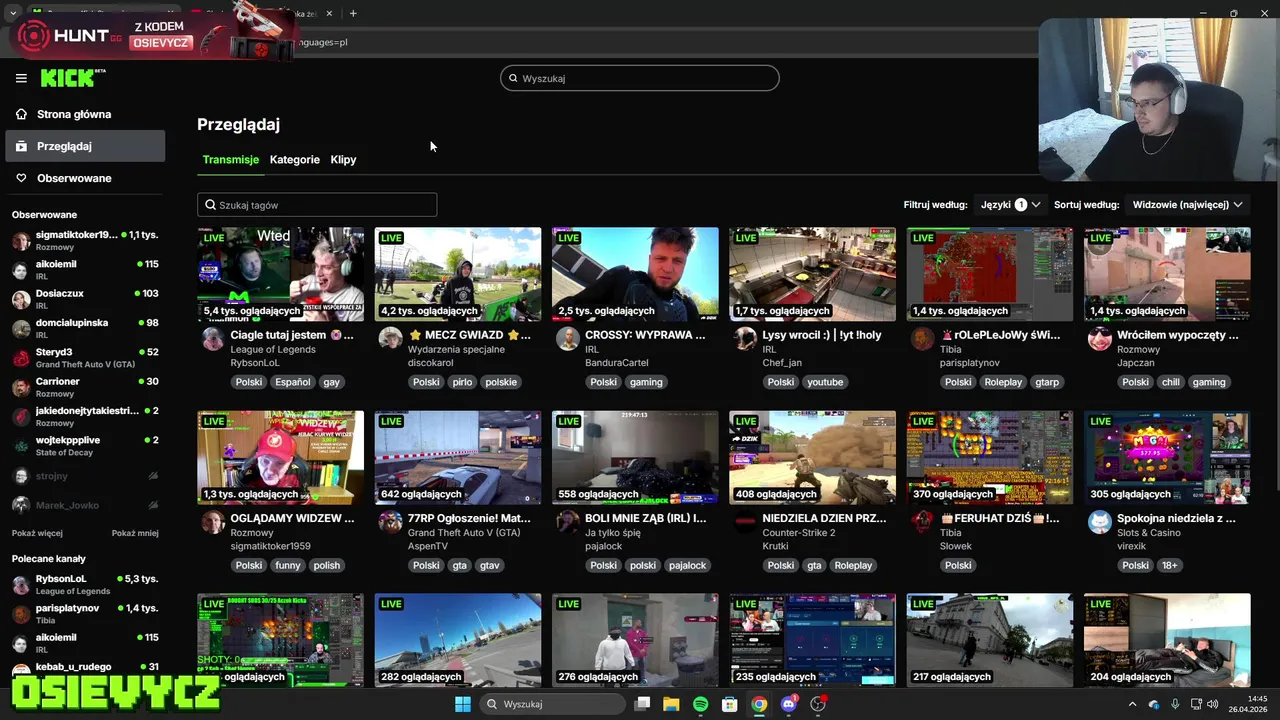Open File Explorer from taskbar
The image size is (1280, 720).
click(671, 704)
